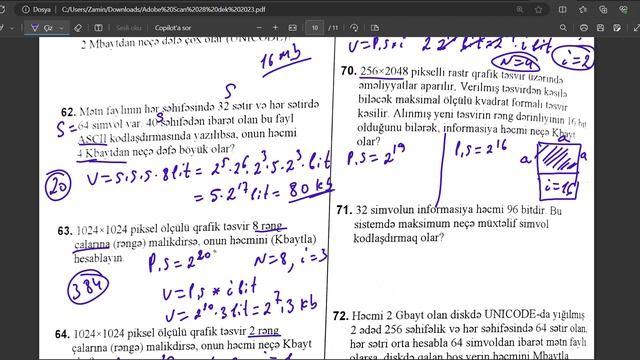Viewport: 640px width, 360px height.
Task: Open the find-in-PDF search icon
Action: 563,28
